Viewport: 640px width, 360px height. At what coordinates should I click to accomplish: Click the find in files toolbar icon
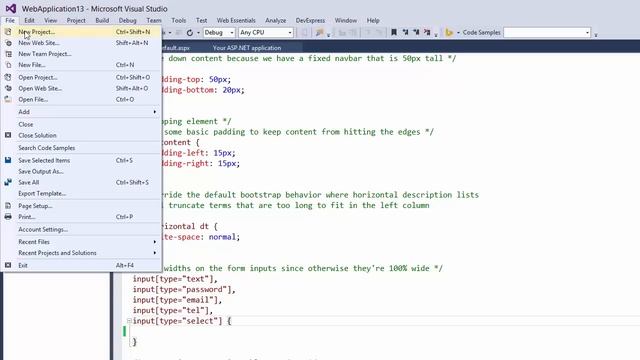[x=320, y=32]
